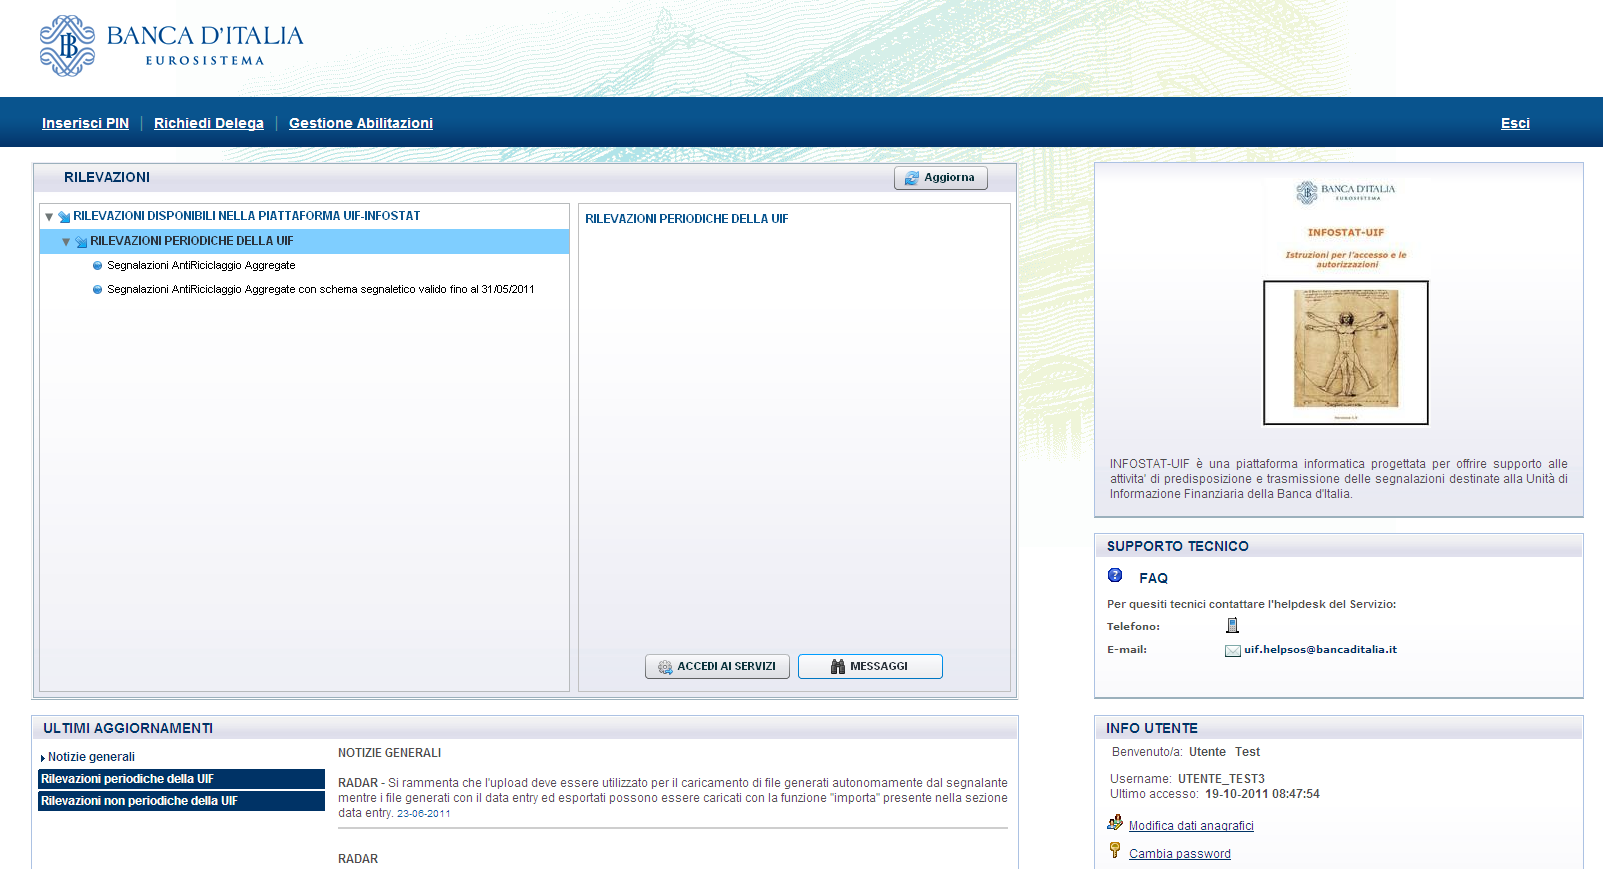1603x869 pixels.
Task: Click the Messaggi button
Action: point(870,666)
